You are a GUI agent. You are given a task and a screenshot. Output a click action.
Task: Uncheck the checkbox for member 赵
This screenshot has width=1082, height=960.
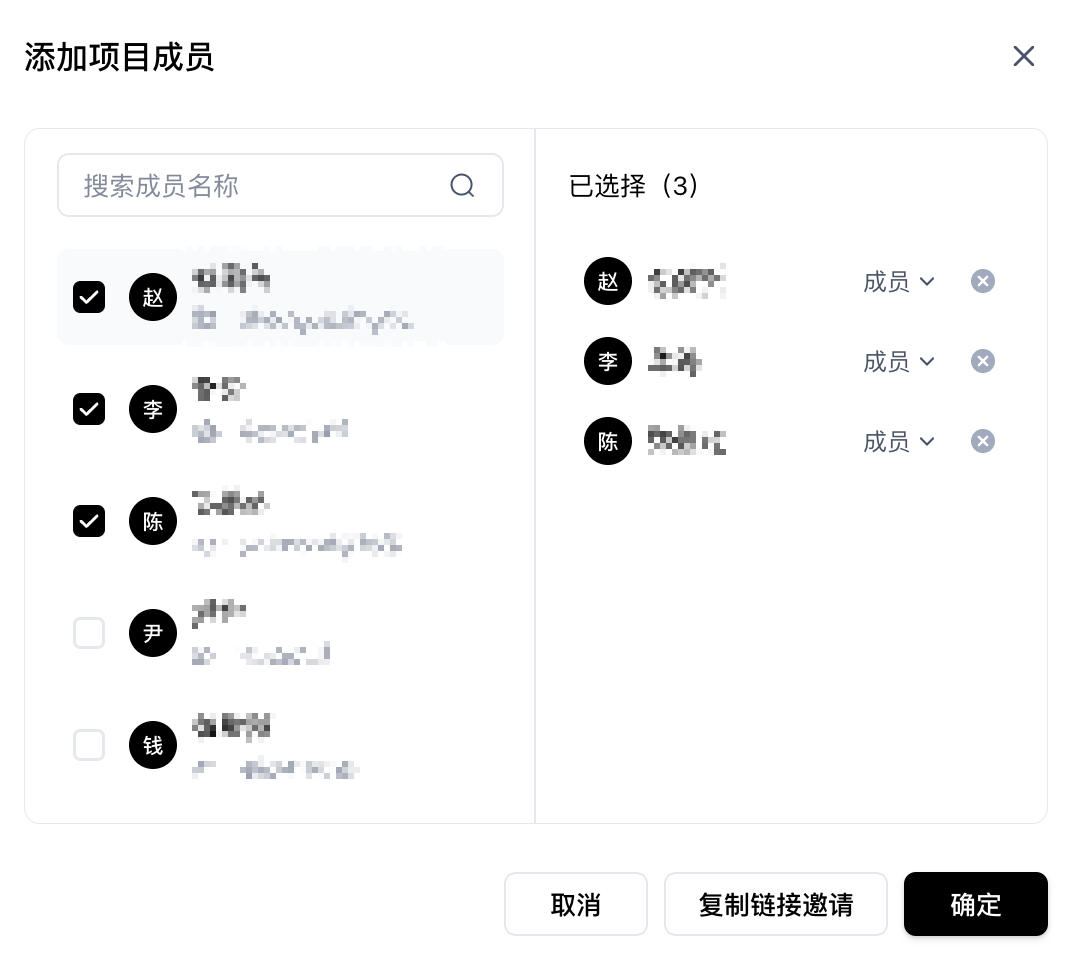[x=89, y=297]
